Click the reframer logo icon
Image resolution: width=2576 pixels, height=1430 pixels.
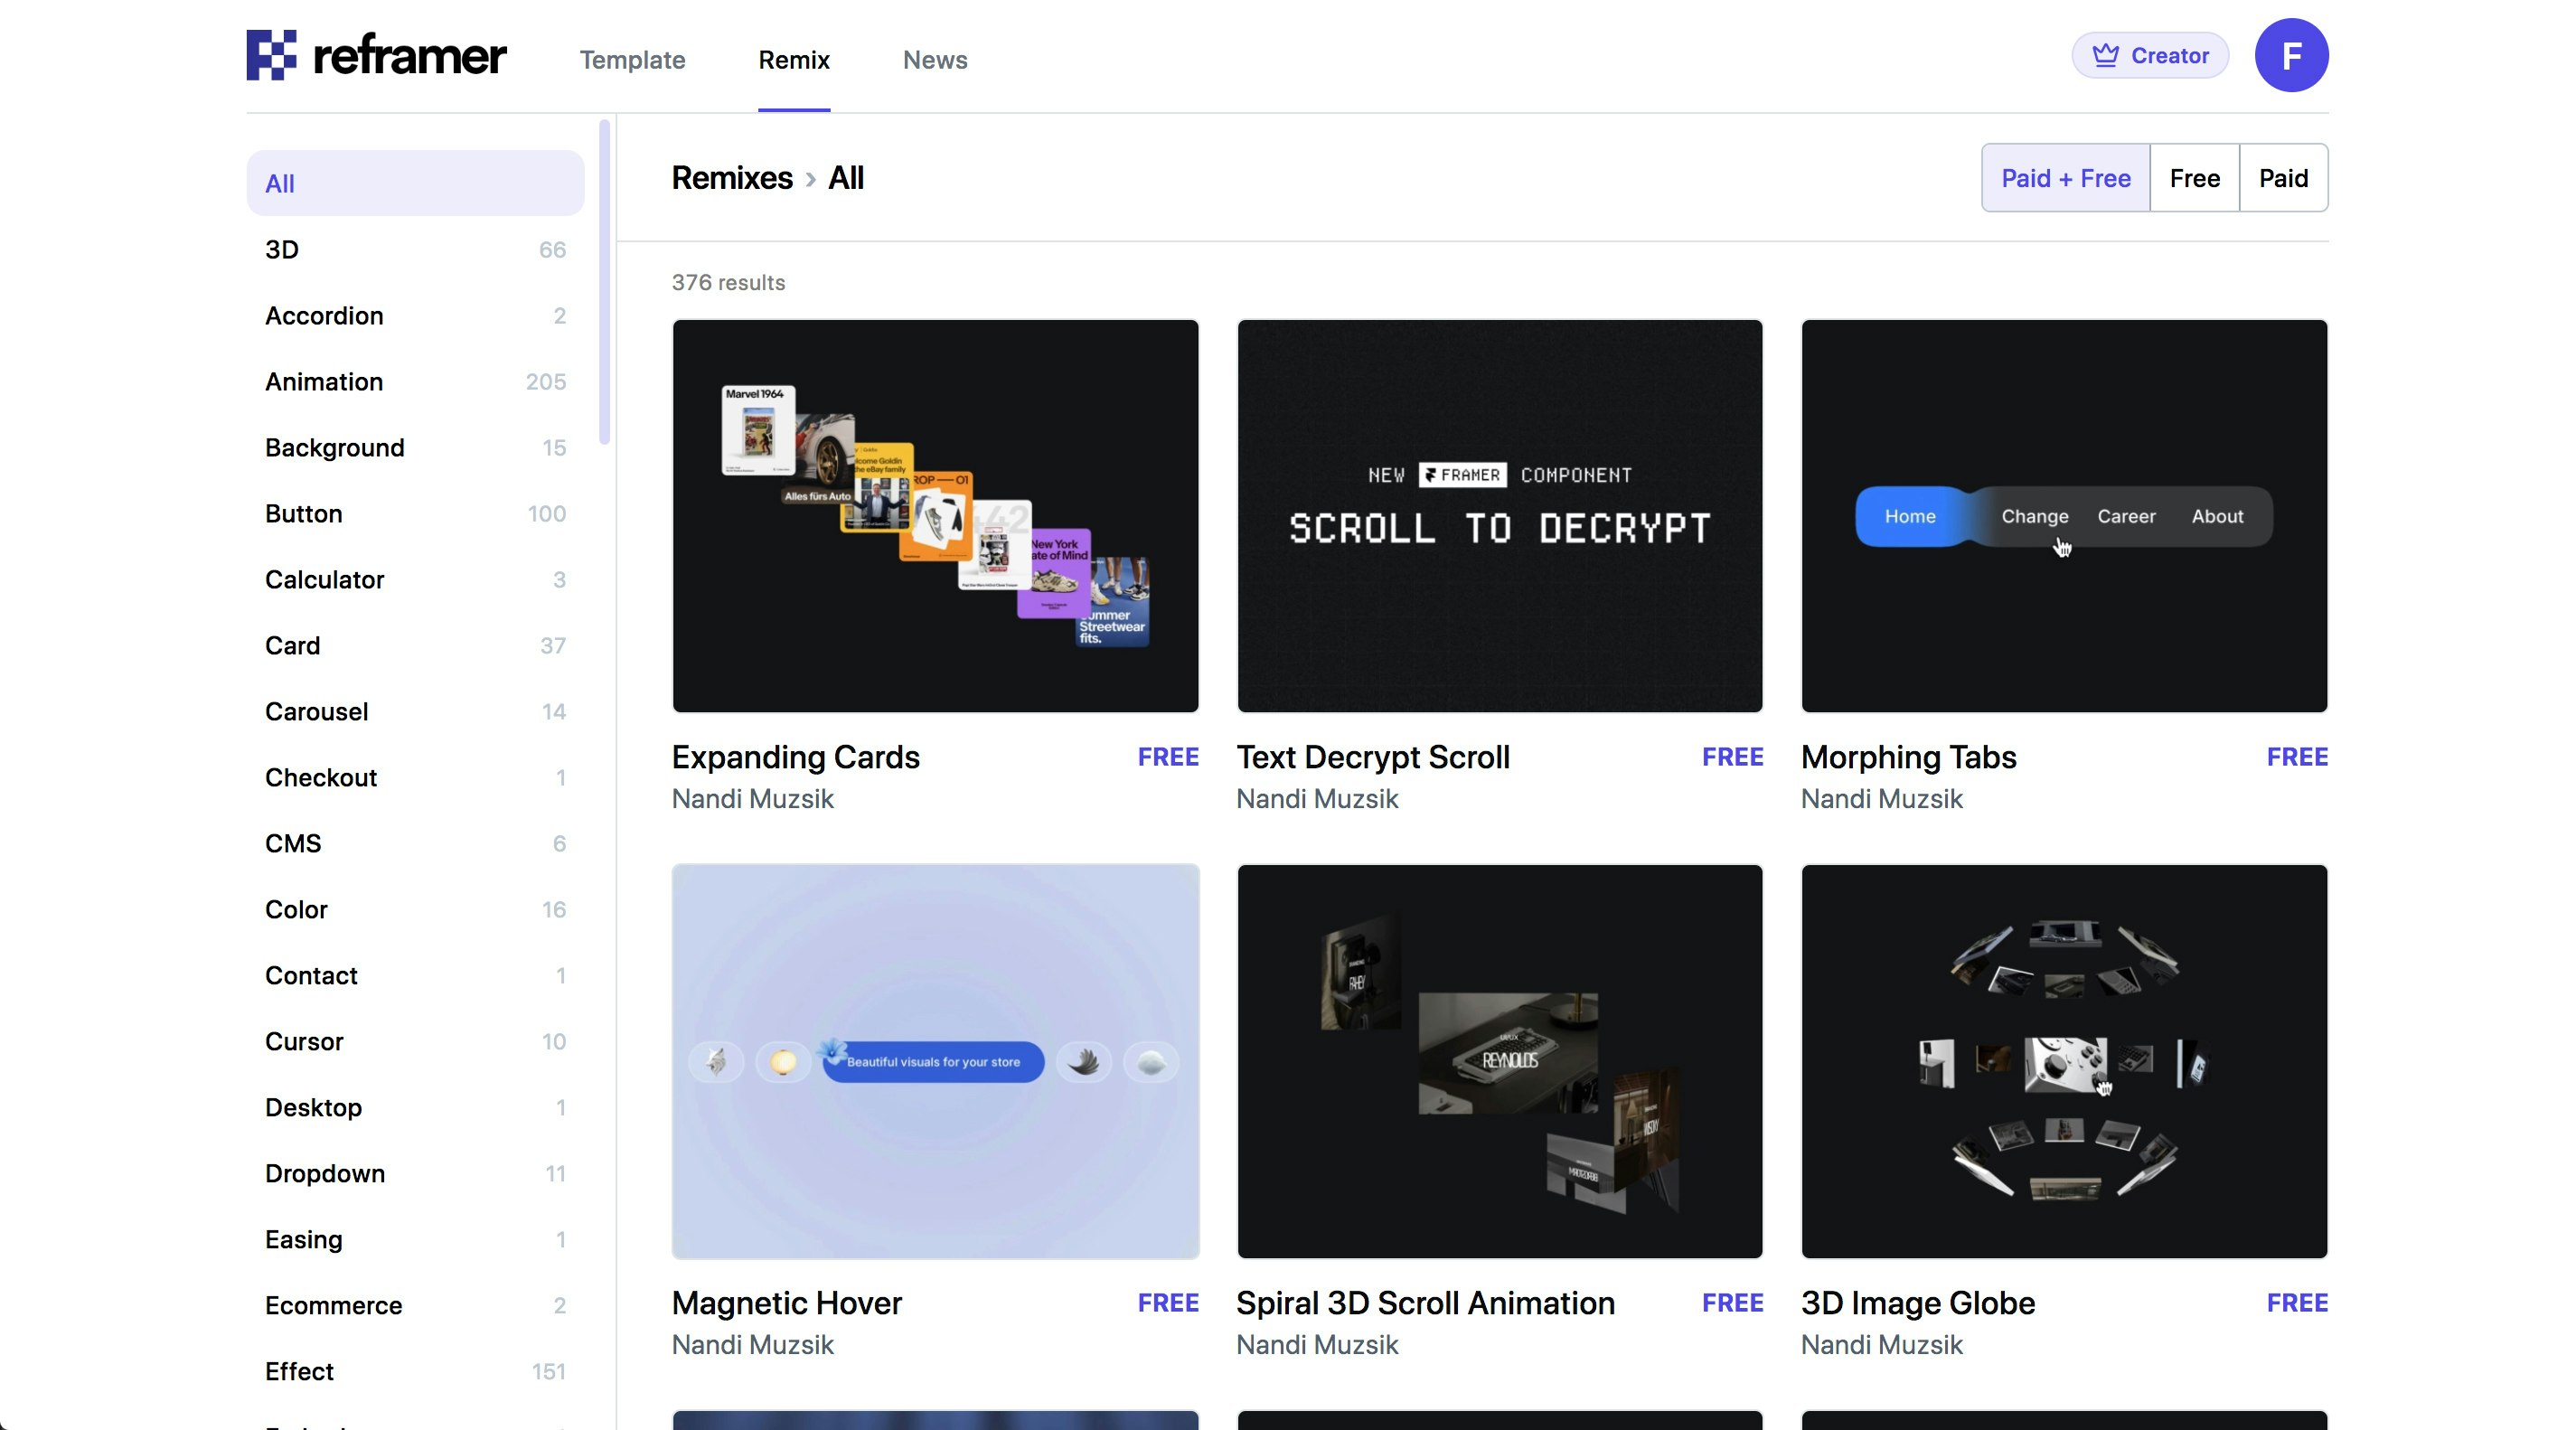click(x=271, y=55)
